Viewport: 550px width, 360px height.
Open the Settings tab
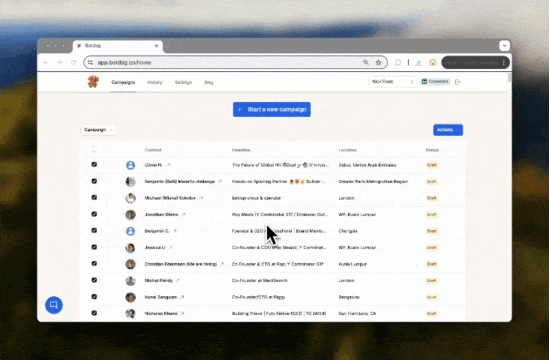pos(183,82)
